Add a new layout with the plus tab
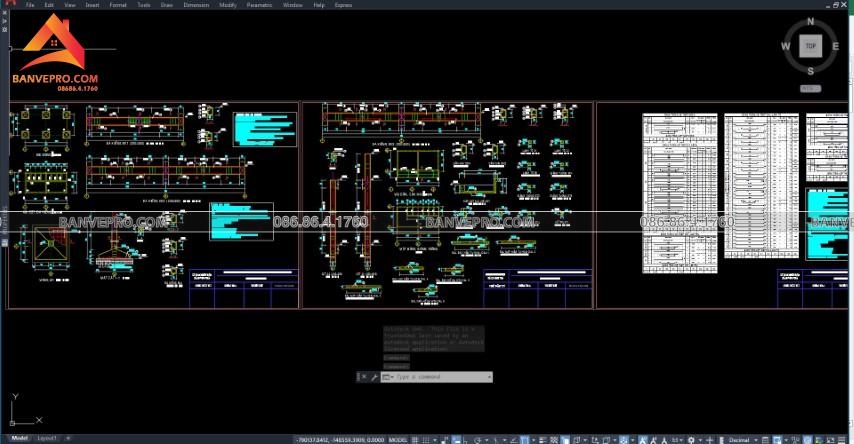Screen dimensions: 854x444 click(68, 438)
